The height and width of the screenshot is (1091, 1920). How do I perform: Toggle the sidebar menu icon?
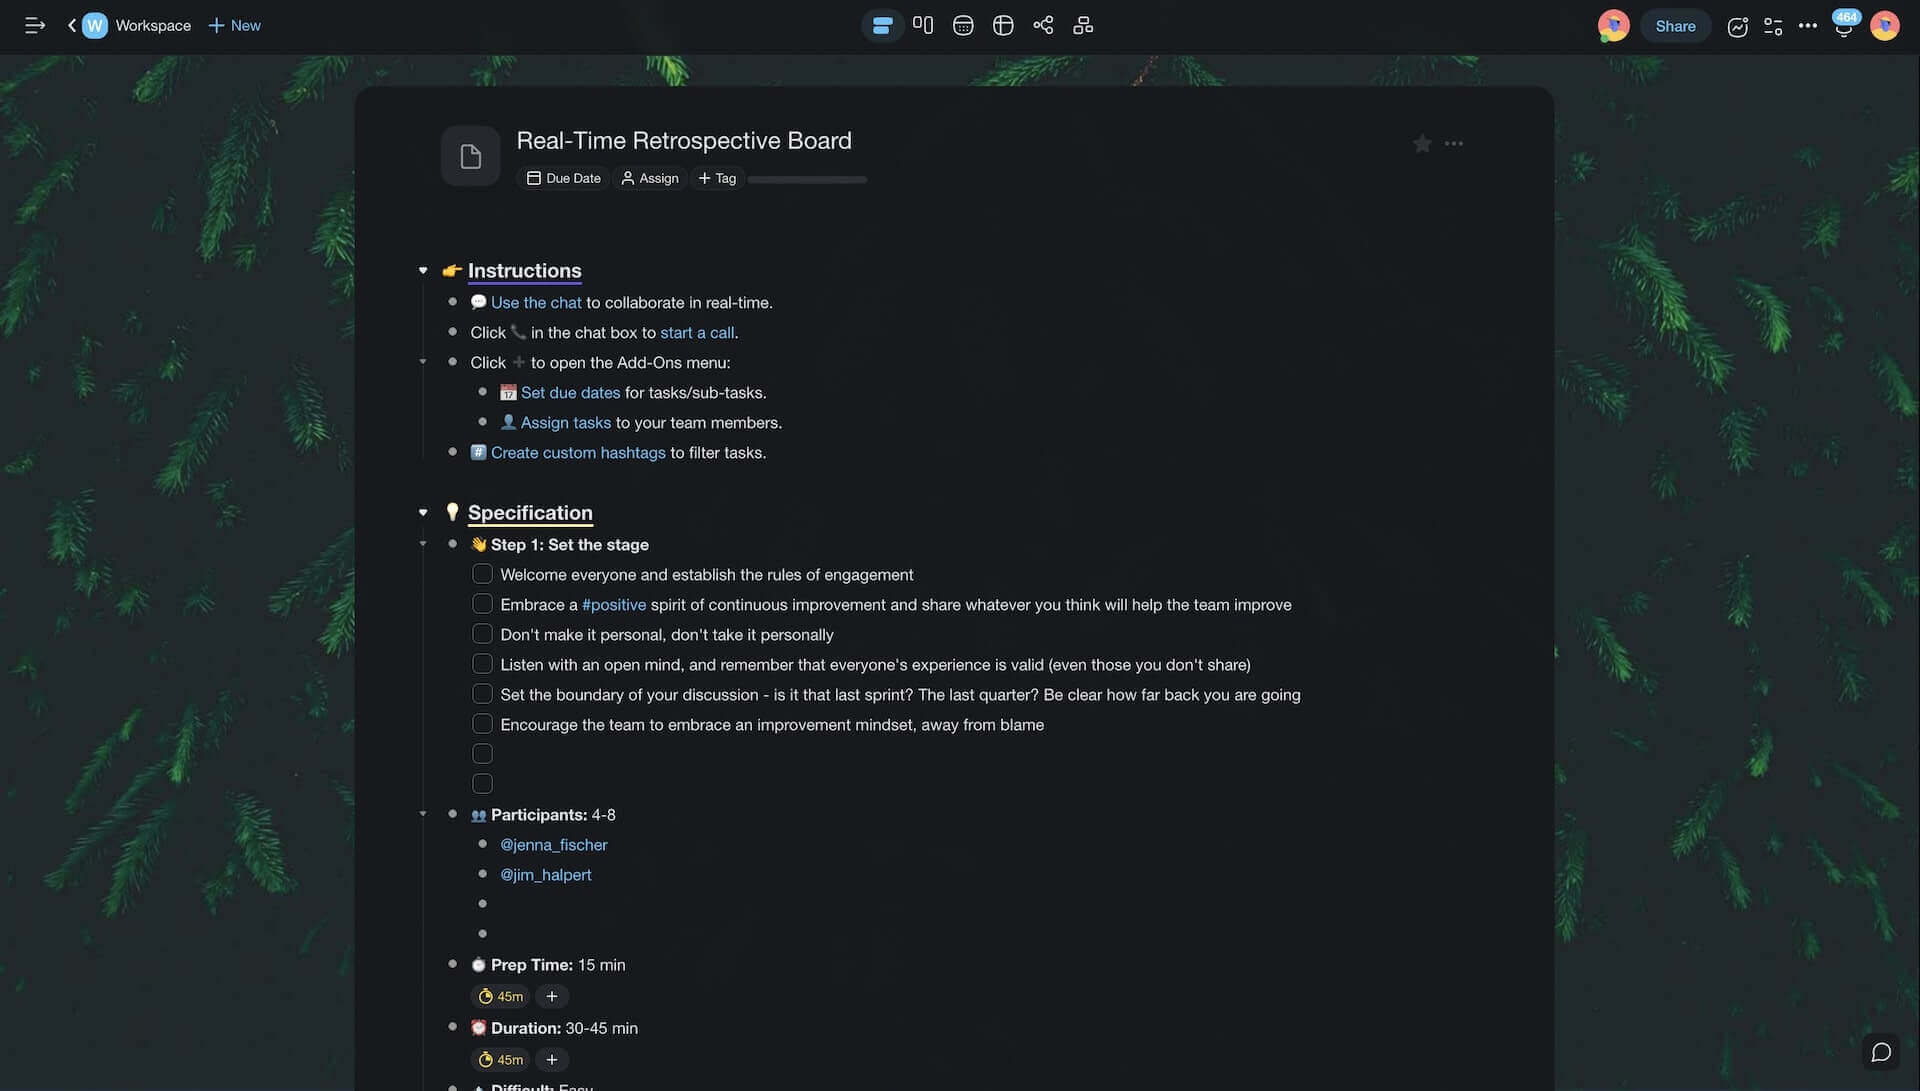pos(35,26)
